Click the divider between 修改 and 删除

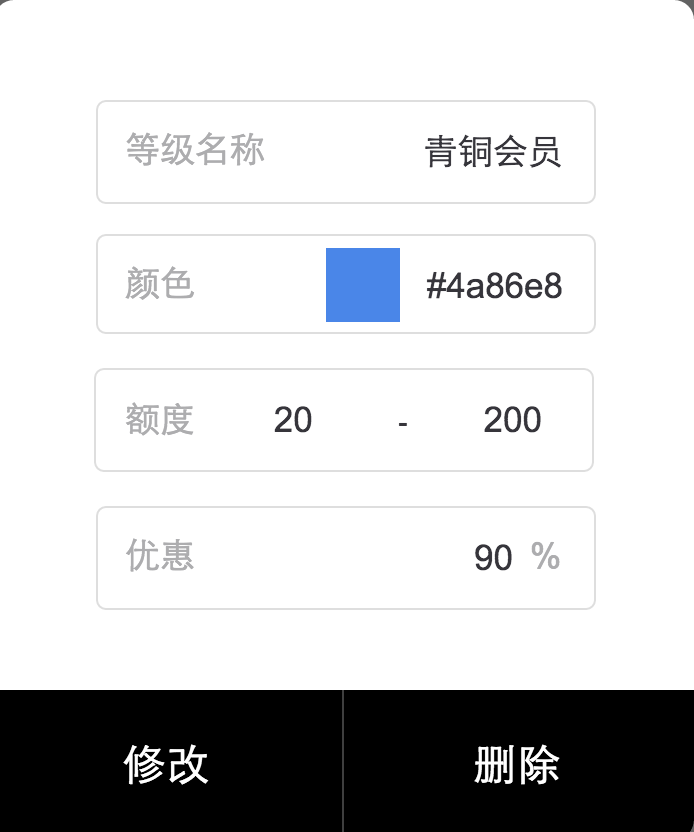click(343, 762)
